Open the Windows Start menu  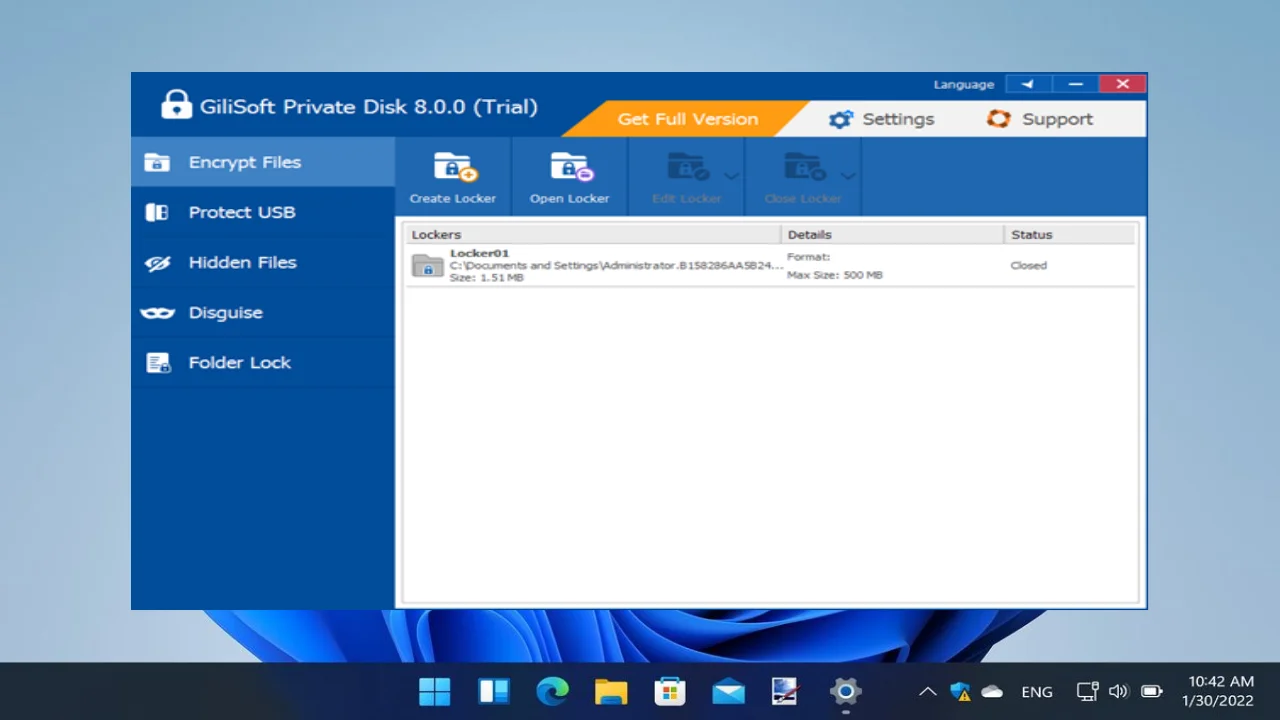point(435,691)
